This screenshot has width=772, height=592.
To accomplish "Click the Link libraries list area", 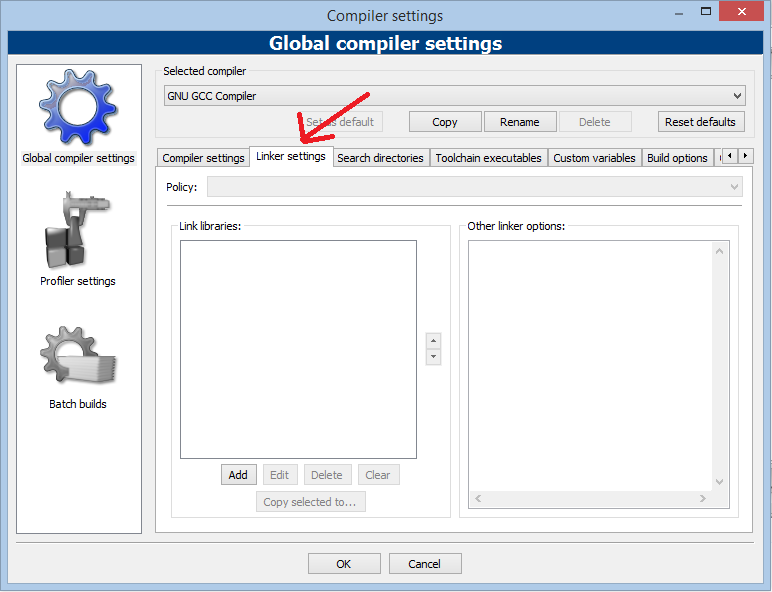I will pos(298,349).
